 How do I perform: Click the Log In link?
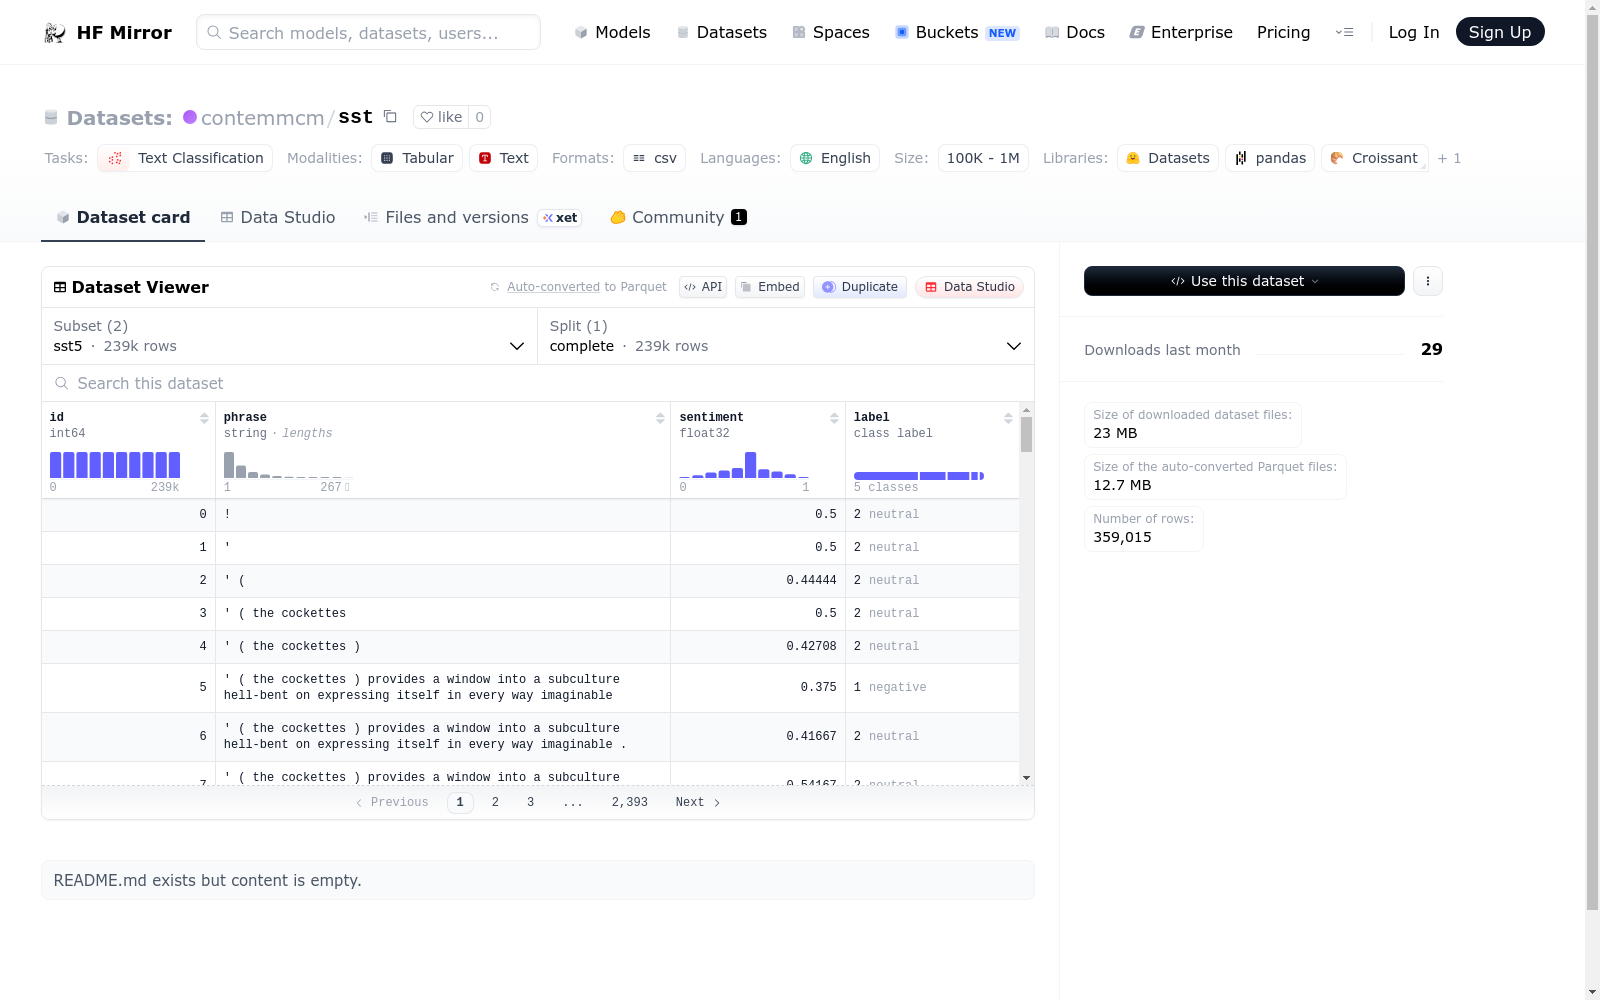click(x=1413, y=32)
